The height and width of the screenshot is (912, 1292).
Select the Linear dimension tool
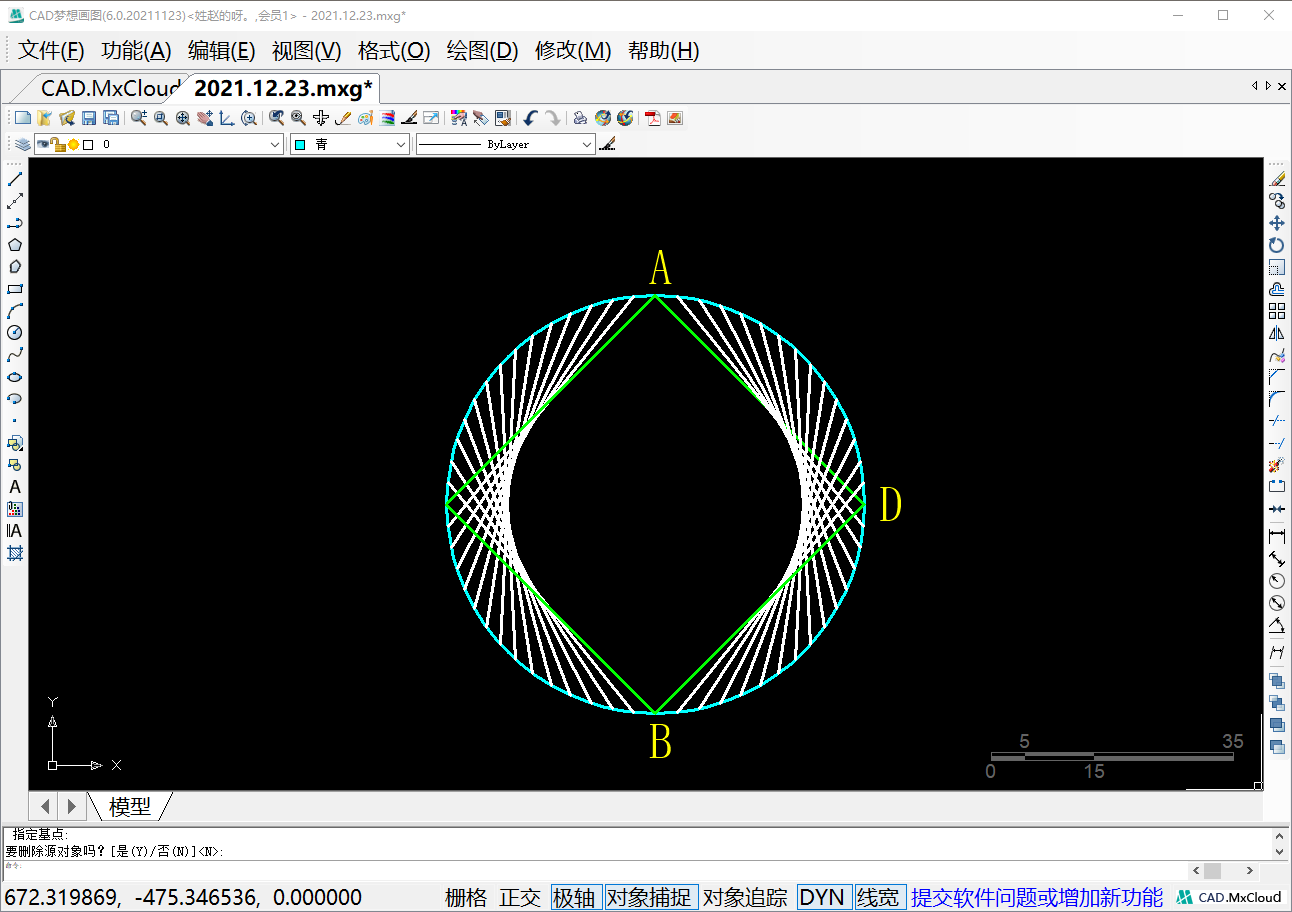point(1277,537)
